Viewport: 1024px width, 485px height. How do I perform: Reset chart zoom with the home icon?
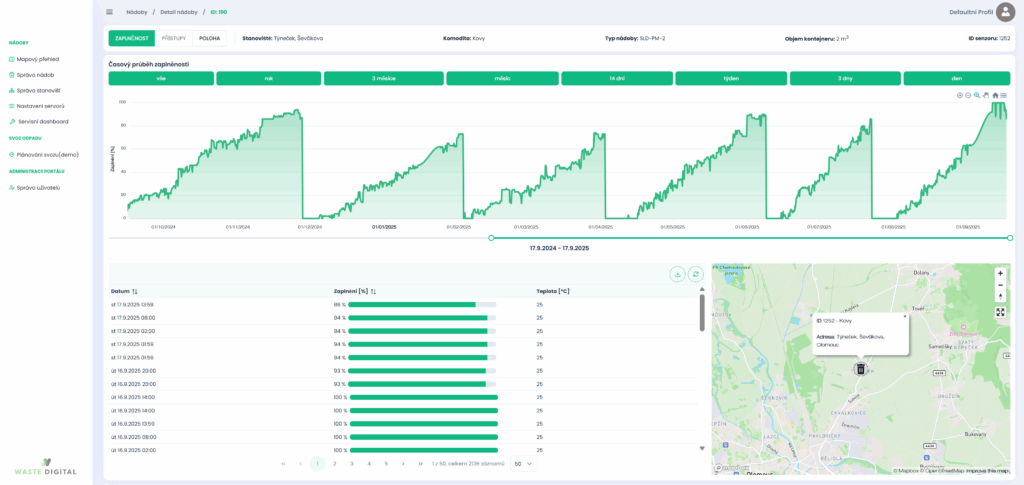995,95
